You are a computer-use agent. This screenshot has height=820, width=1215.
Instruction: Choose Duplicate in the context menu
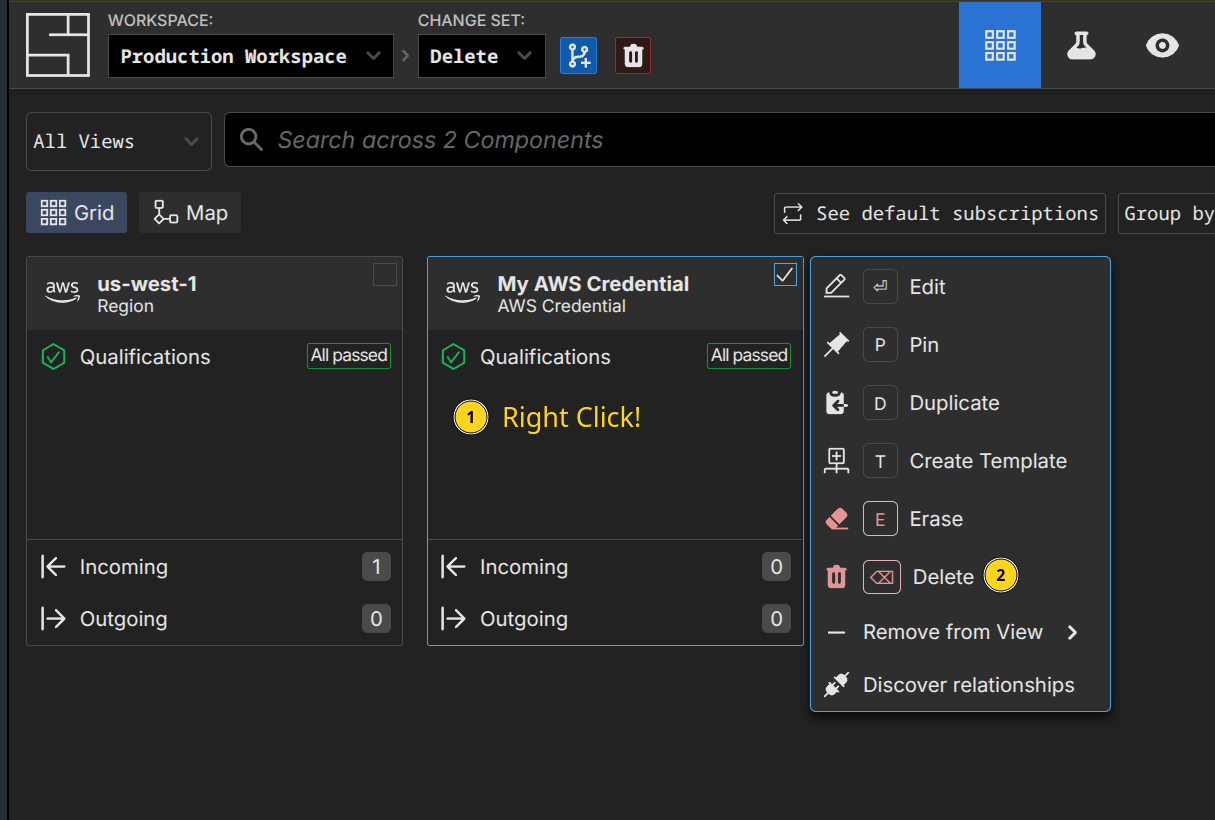(954, 403)
